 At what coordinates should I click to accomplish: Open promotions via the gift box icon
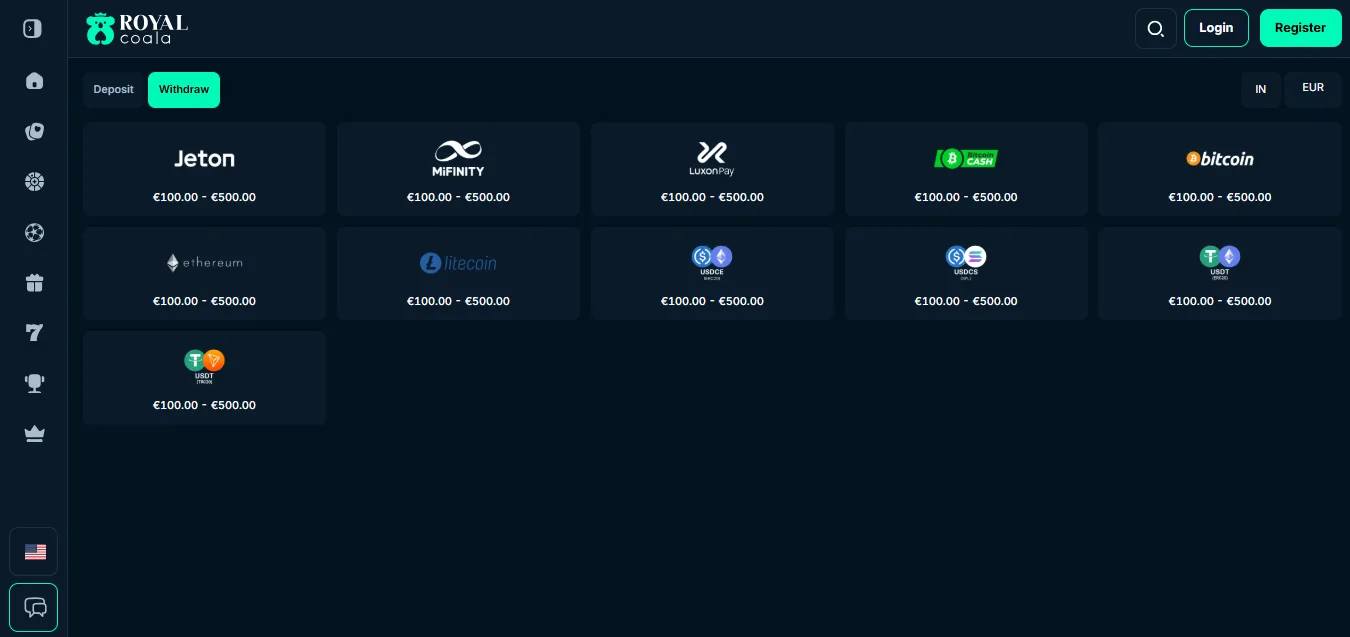click(x=34, y=283)
